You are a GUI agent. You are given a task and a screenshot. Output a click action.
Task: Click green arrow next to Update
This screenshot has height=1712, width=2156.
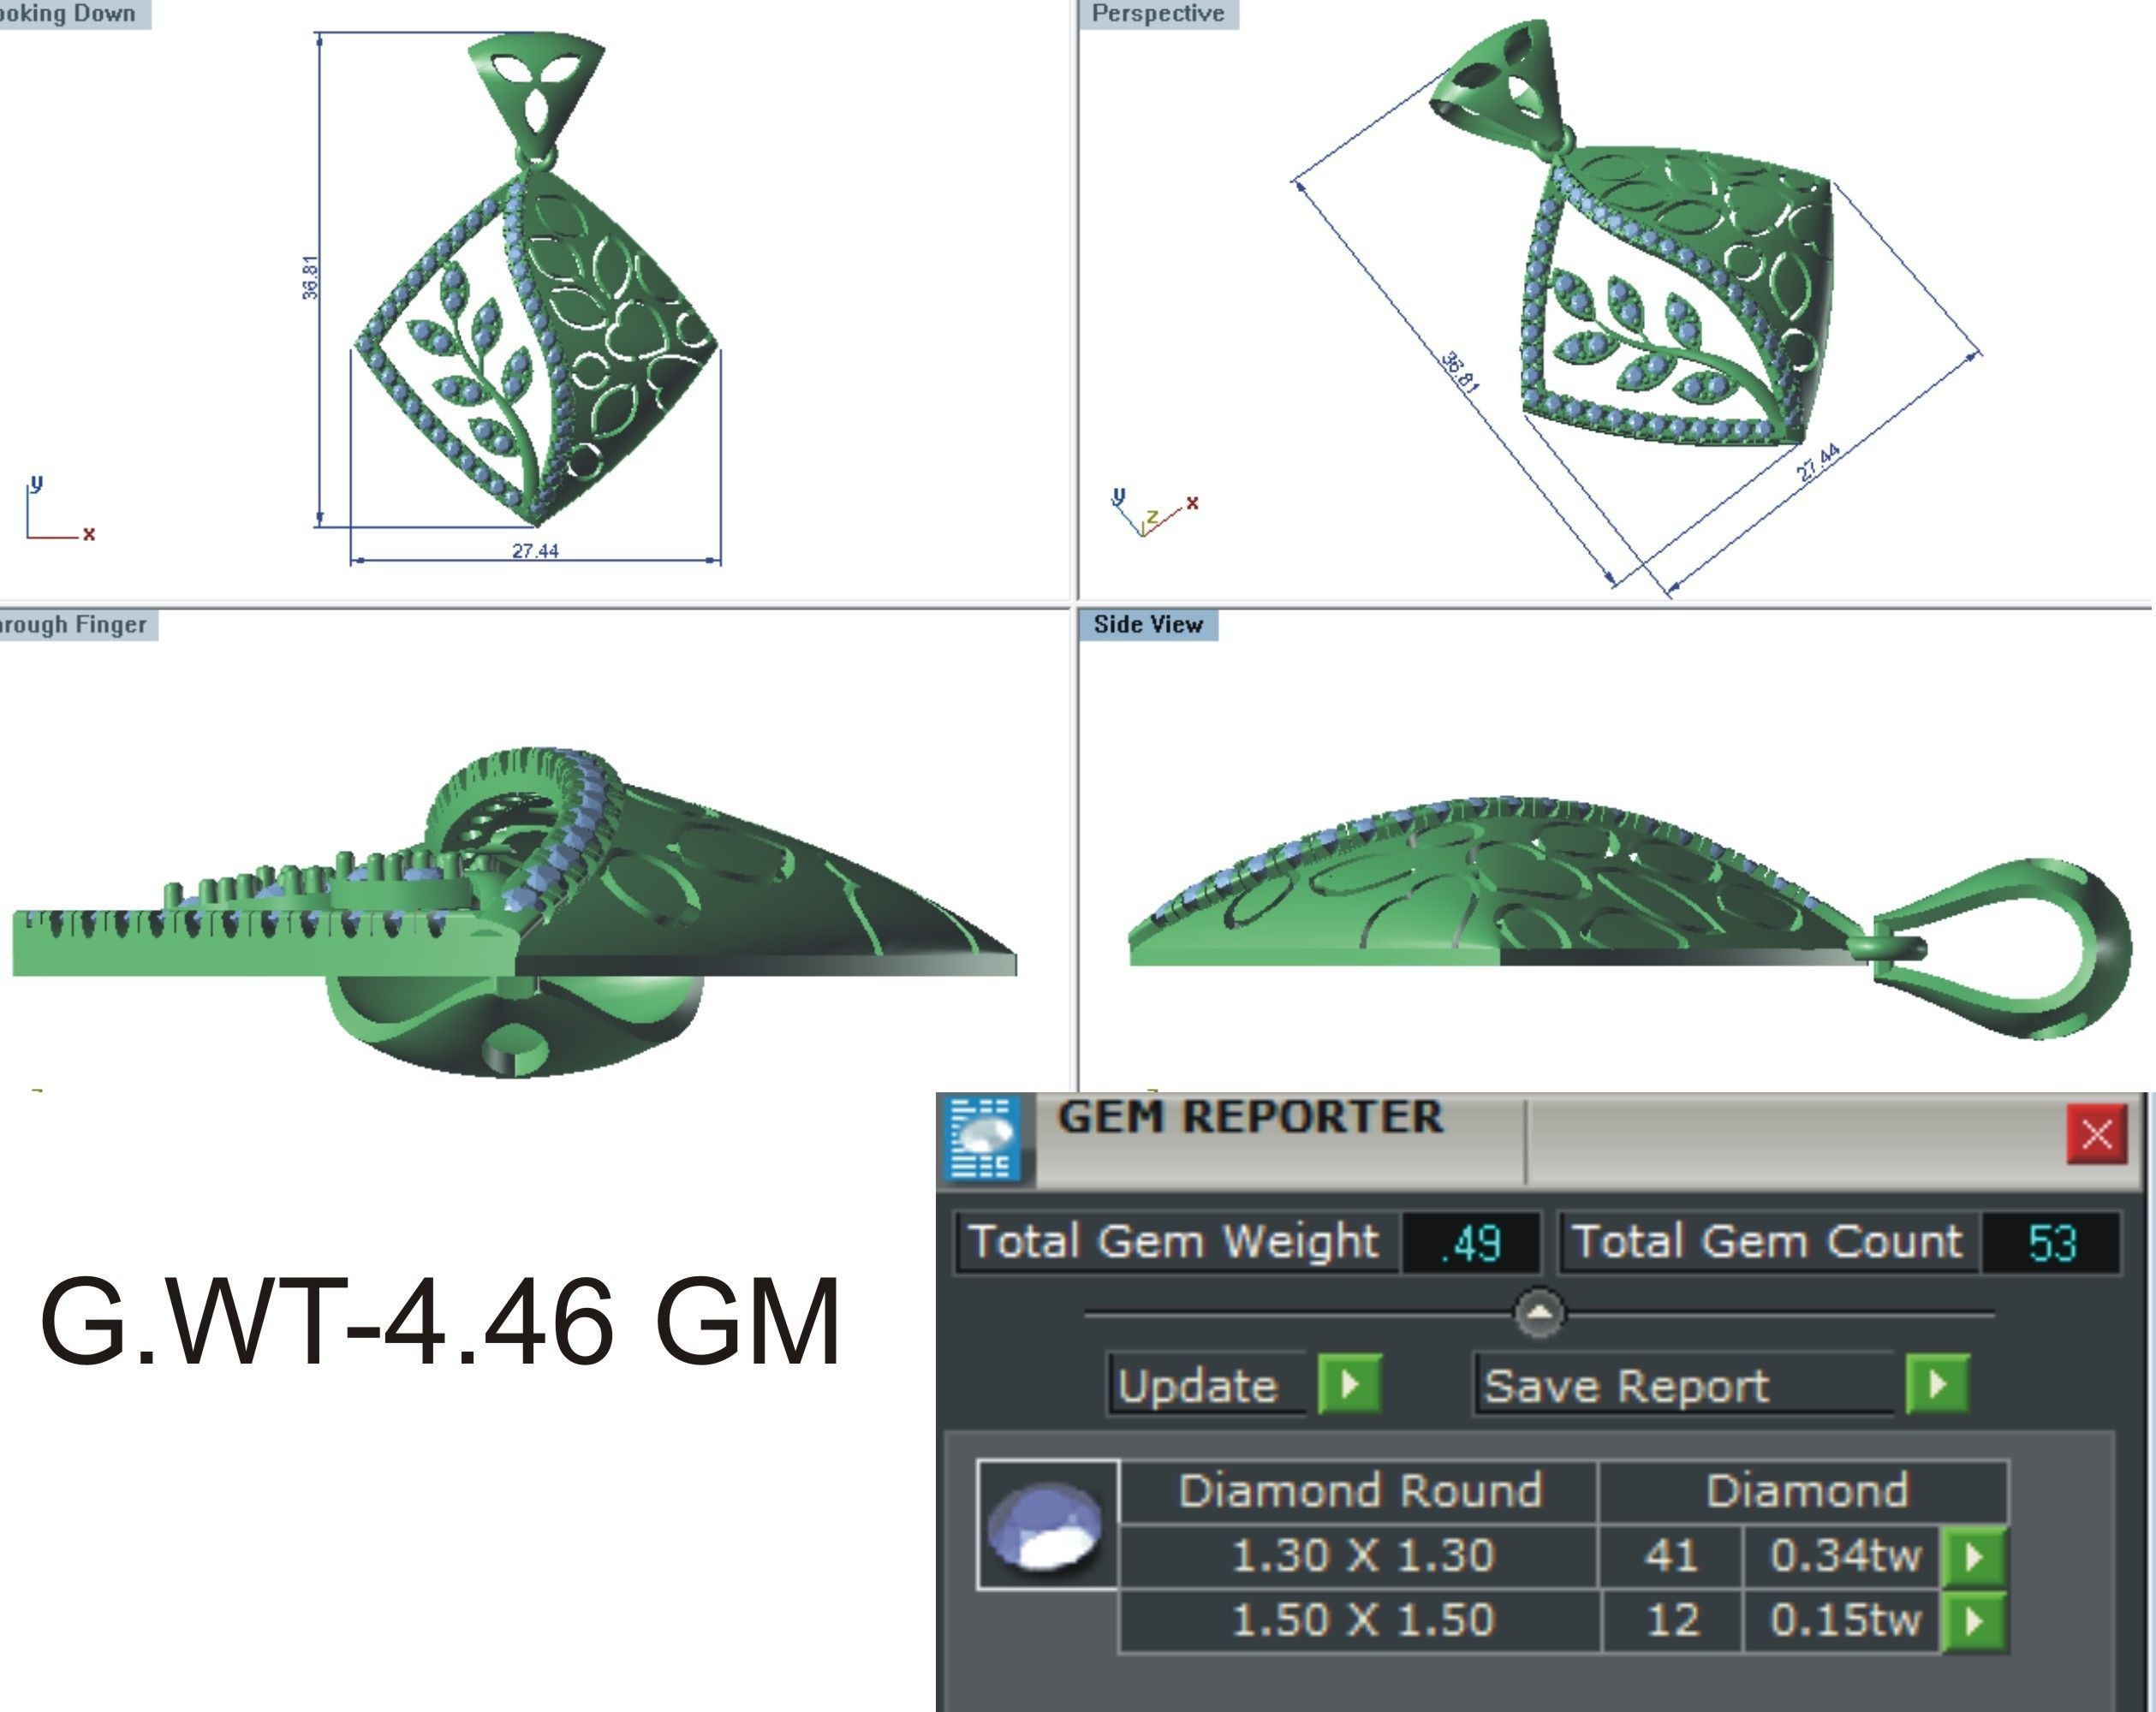pyautogui.click(x=1349, y=1385)
